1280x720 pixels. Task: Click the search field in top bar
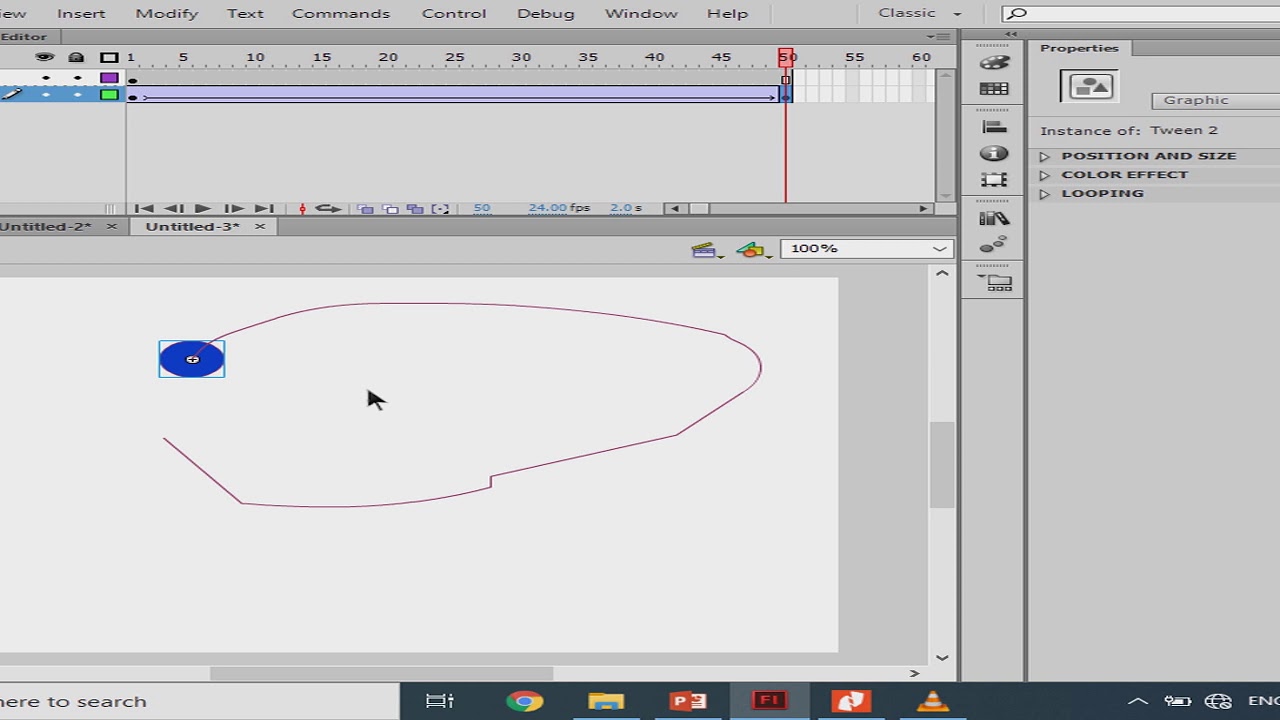click(x=1140, y=13)
